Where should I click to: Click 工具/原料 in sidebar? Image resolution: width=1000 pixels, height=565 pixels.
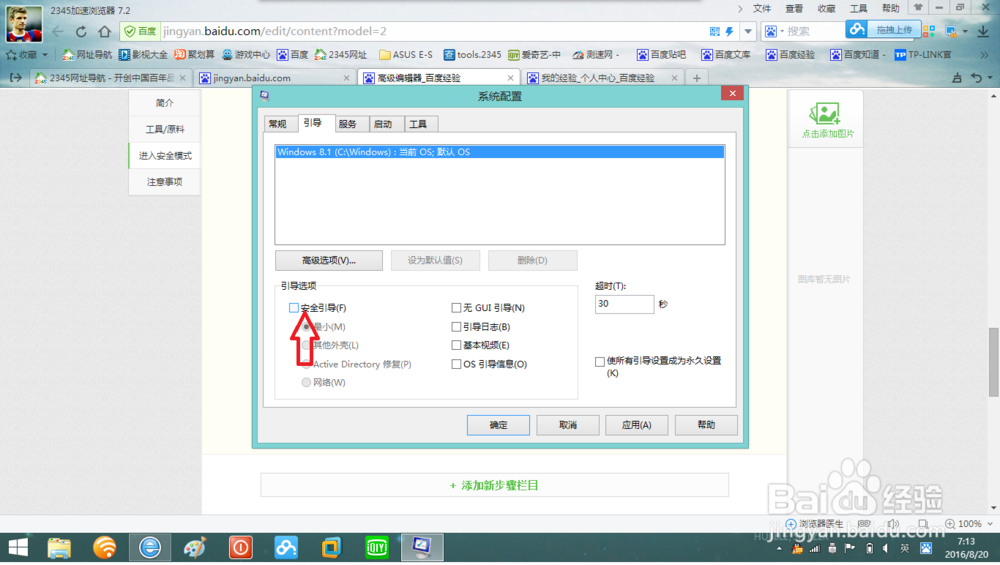pyautogui.click(x=165, y=129)
